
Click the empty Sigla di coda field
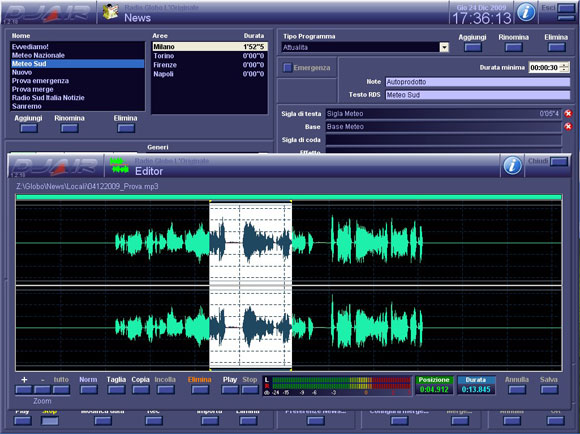(x=444, y=140)
